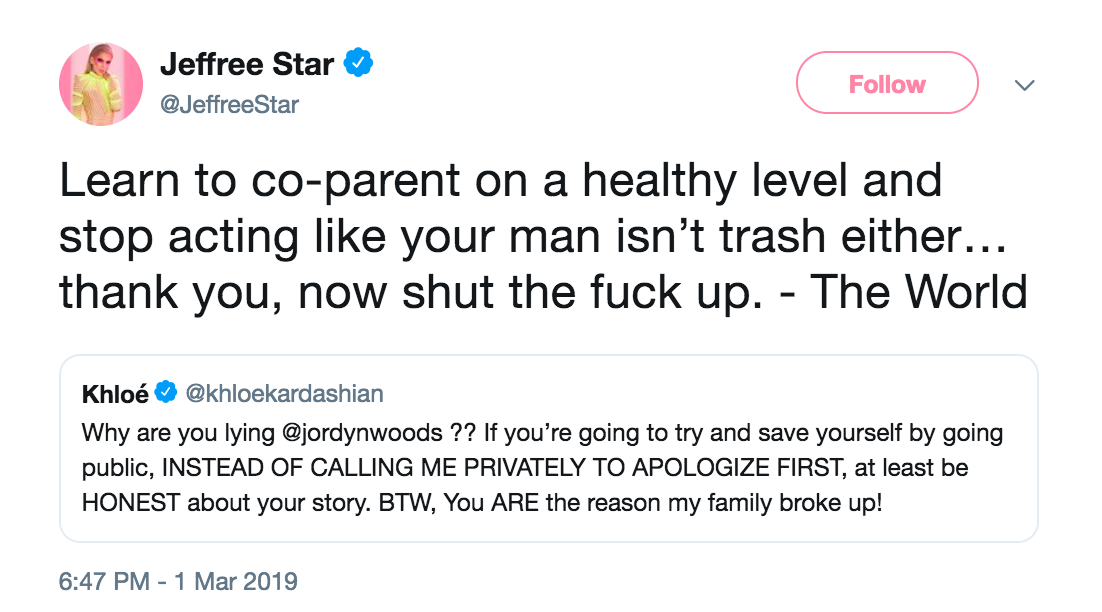Select the Khloé name in quoted tweet
This screenshot has width=1102, height=612.
point(114,394)
